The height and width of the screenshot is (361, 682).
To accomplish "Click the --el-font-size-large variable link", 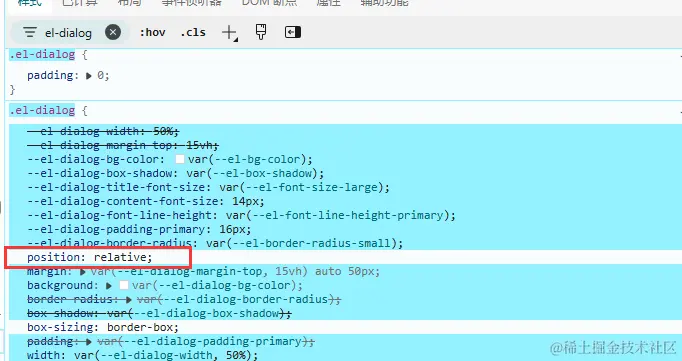I will (304, 187).
